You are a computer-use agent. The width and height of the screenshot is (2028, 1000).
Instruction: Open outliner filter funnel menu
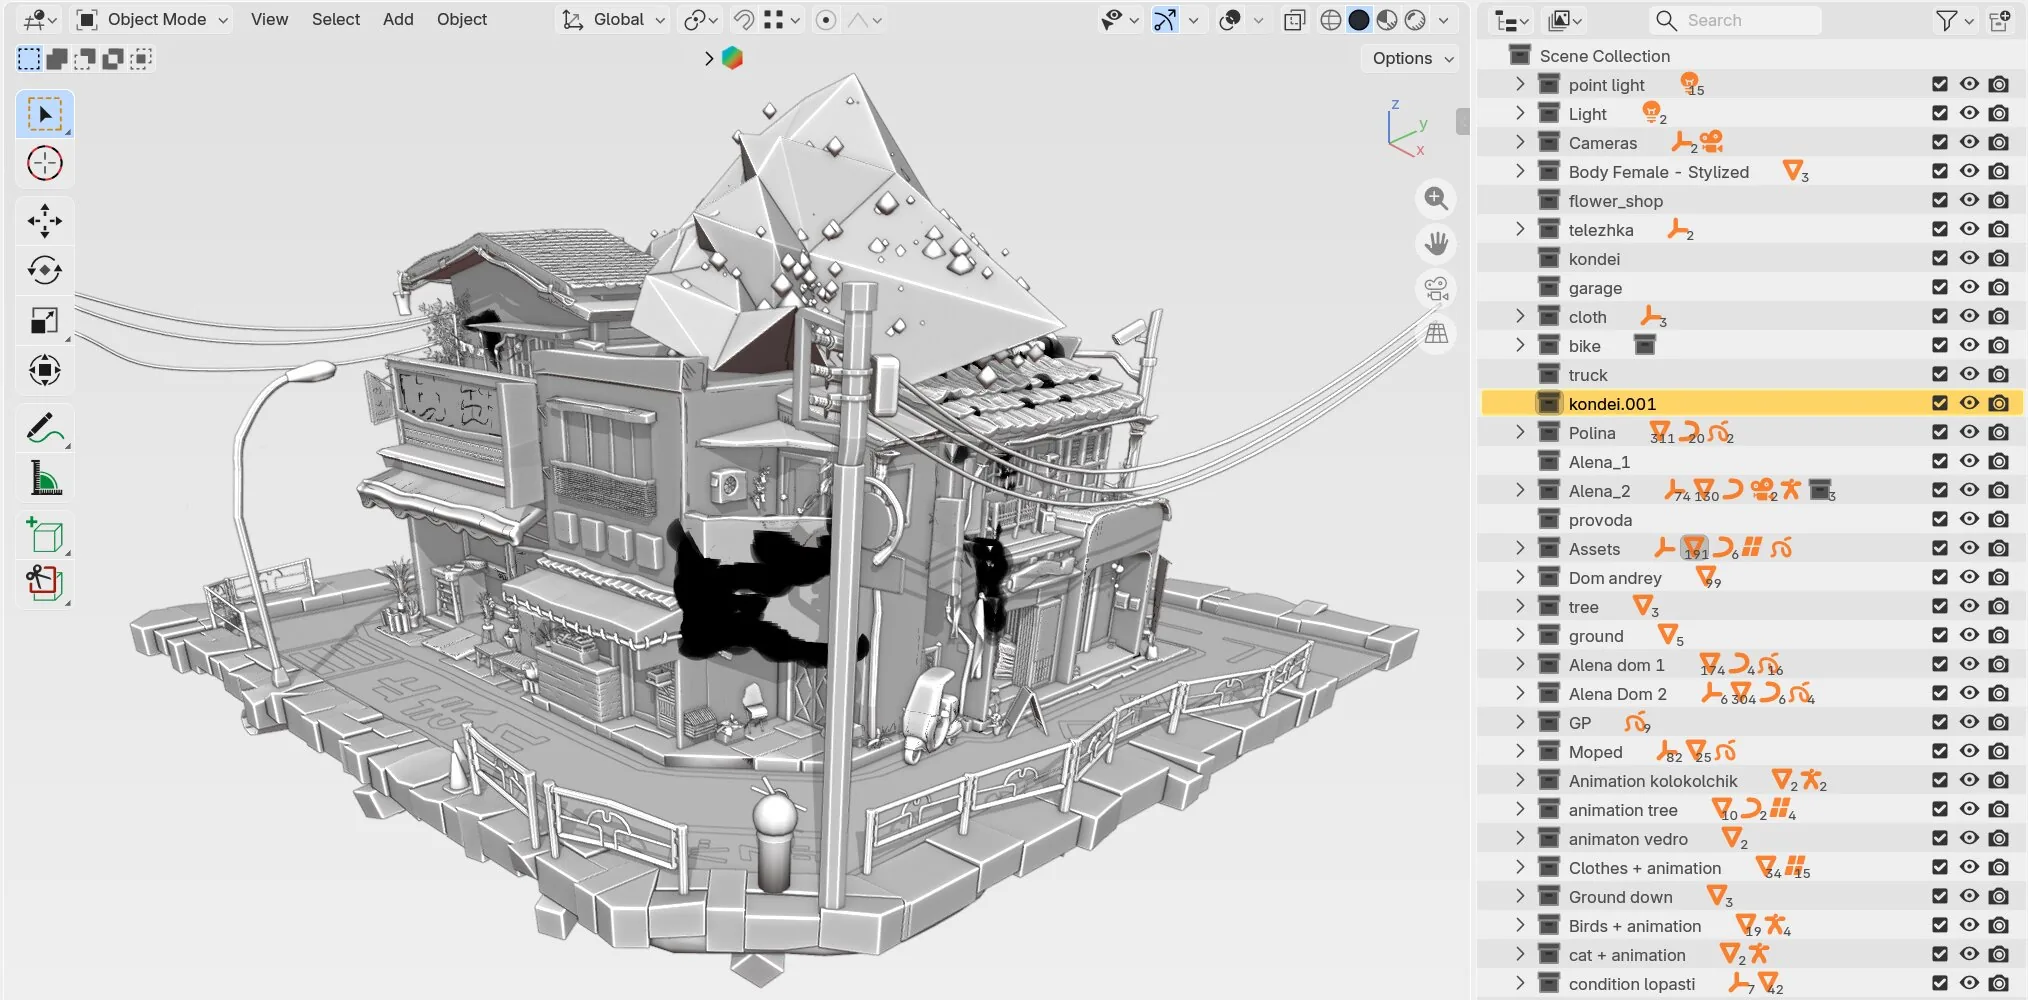pyautogui.click(x=1954, y=20)
